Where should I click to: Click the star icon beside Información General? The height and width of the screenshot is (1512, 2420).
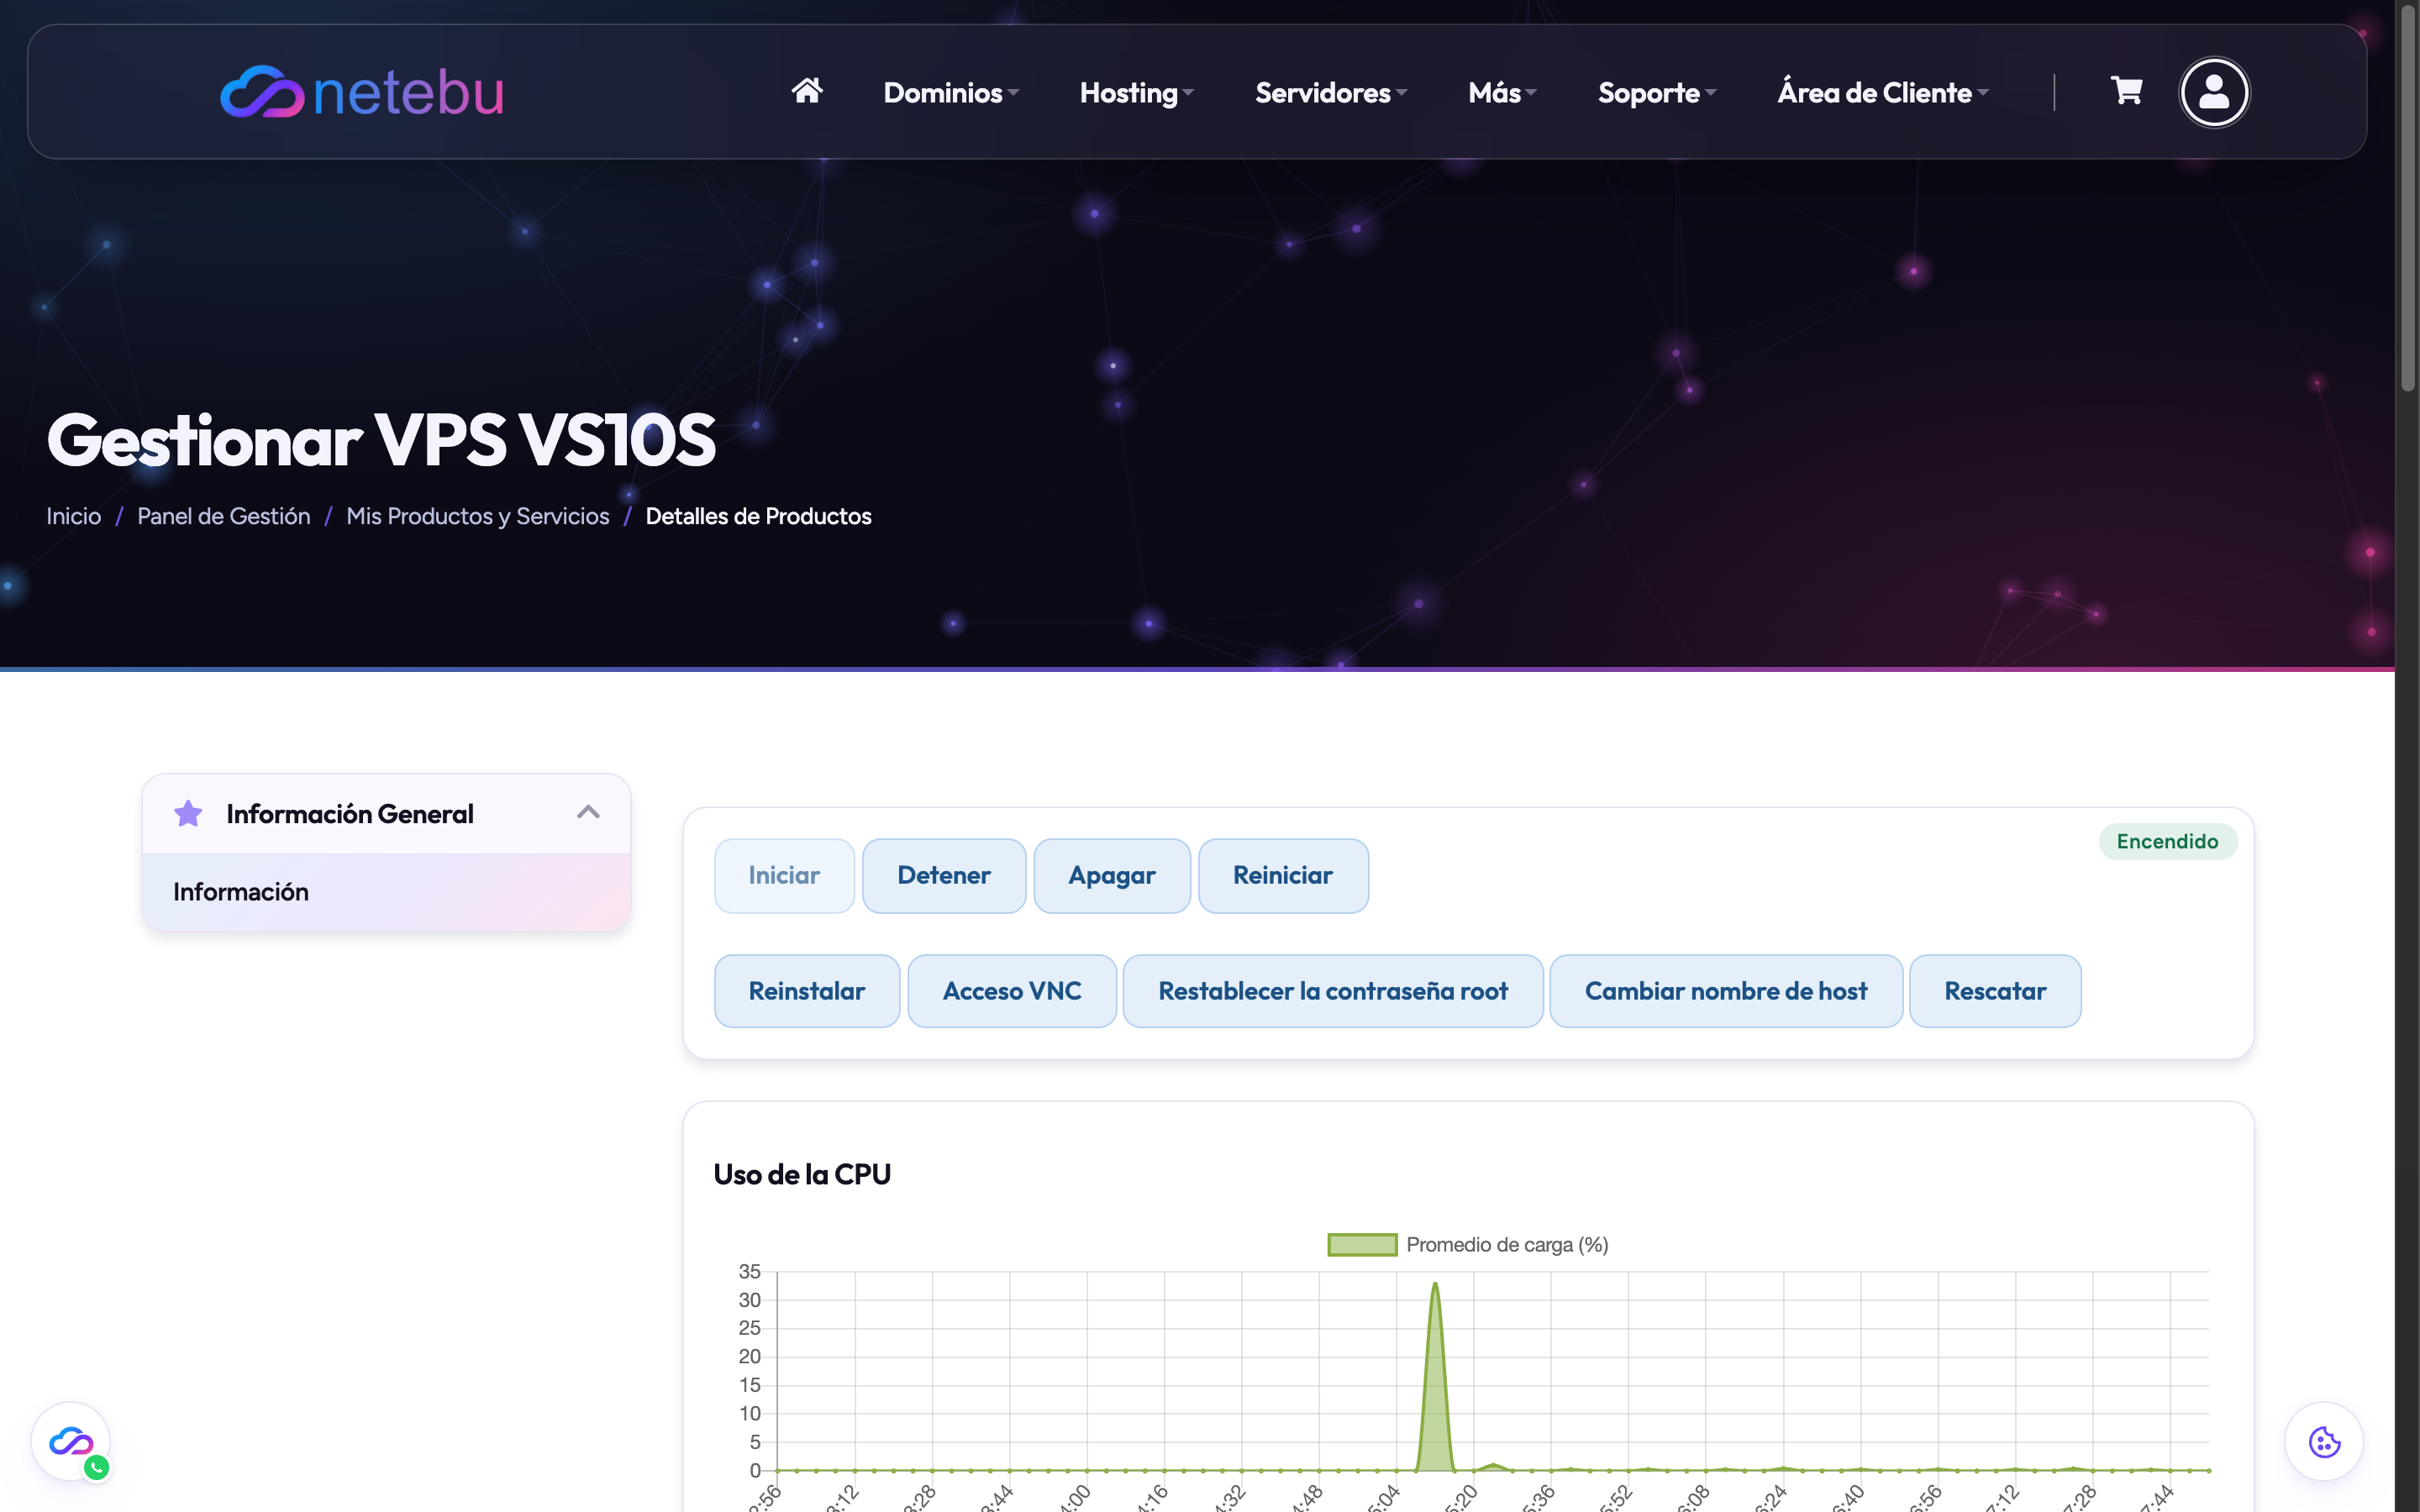[x=188, y=813]
